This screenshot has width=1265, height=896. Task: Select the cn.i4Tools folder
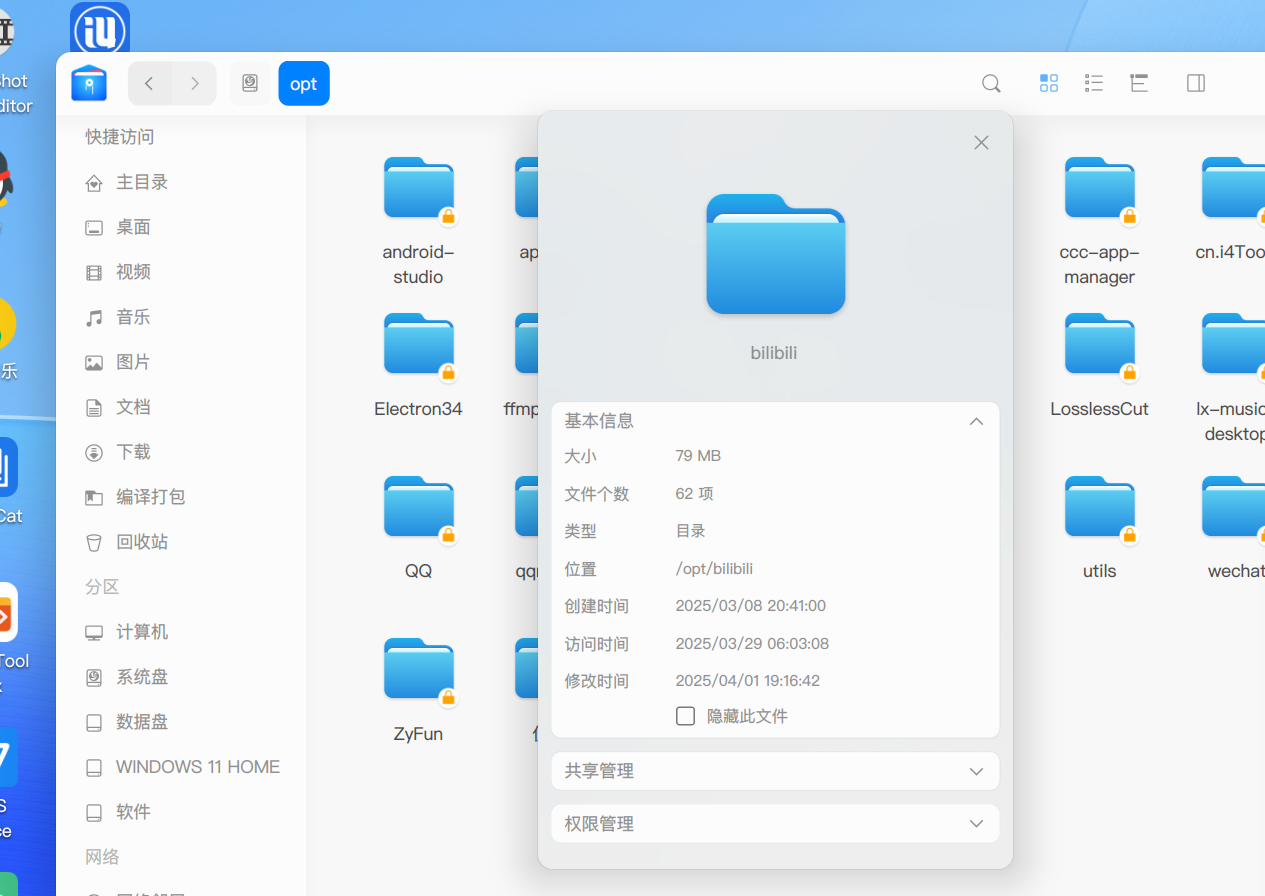point(1232,208)
